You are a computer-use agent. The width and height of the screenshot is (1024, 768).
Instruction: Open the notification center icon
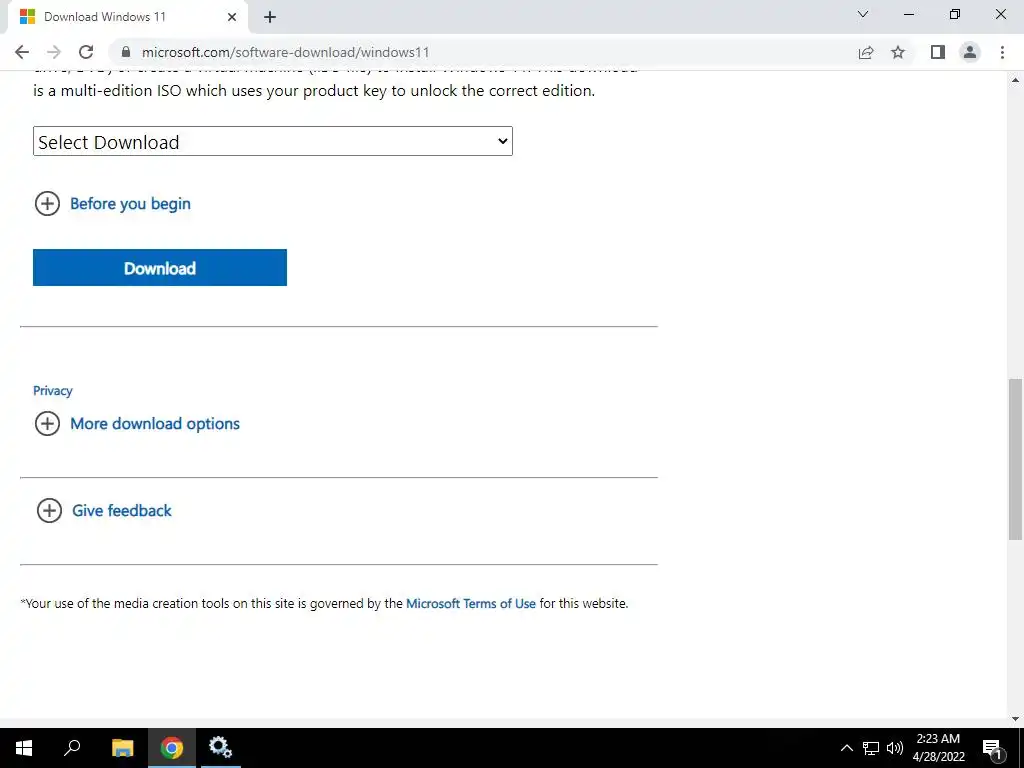click(993, 748)
